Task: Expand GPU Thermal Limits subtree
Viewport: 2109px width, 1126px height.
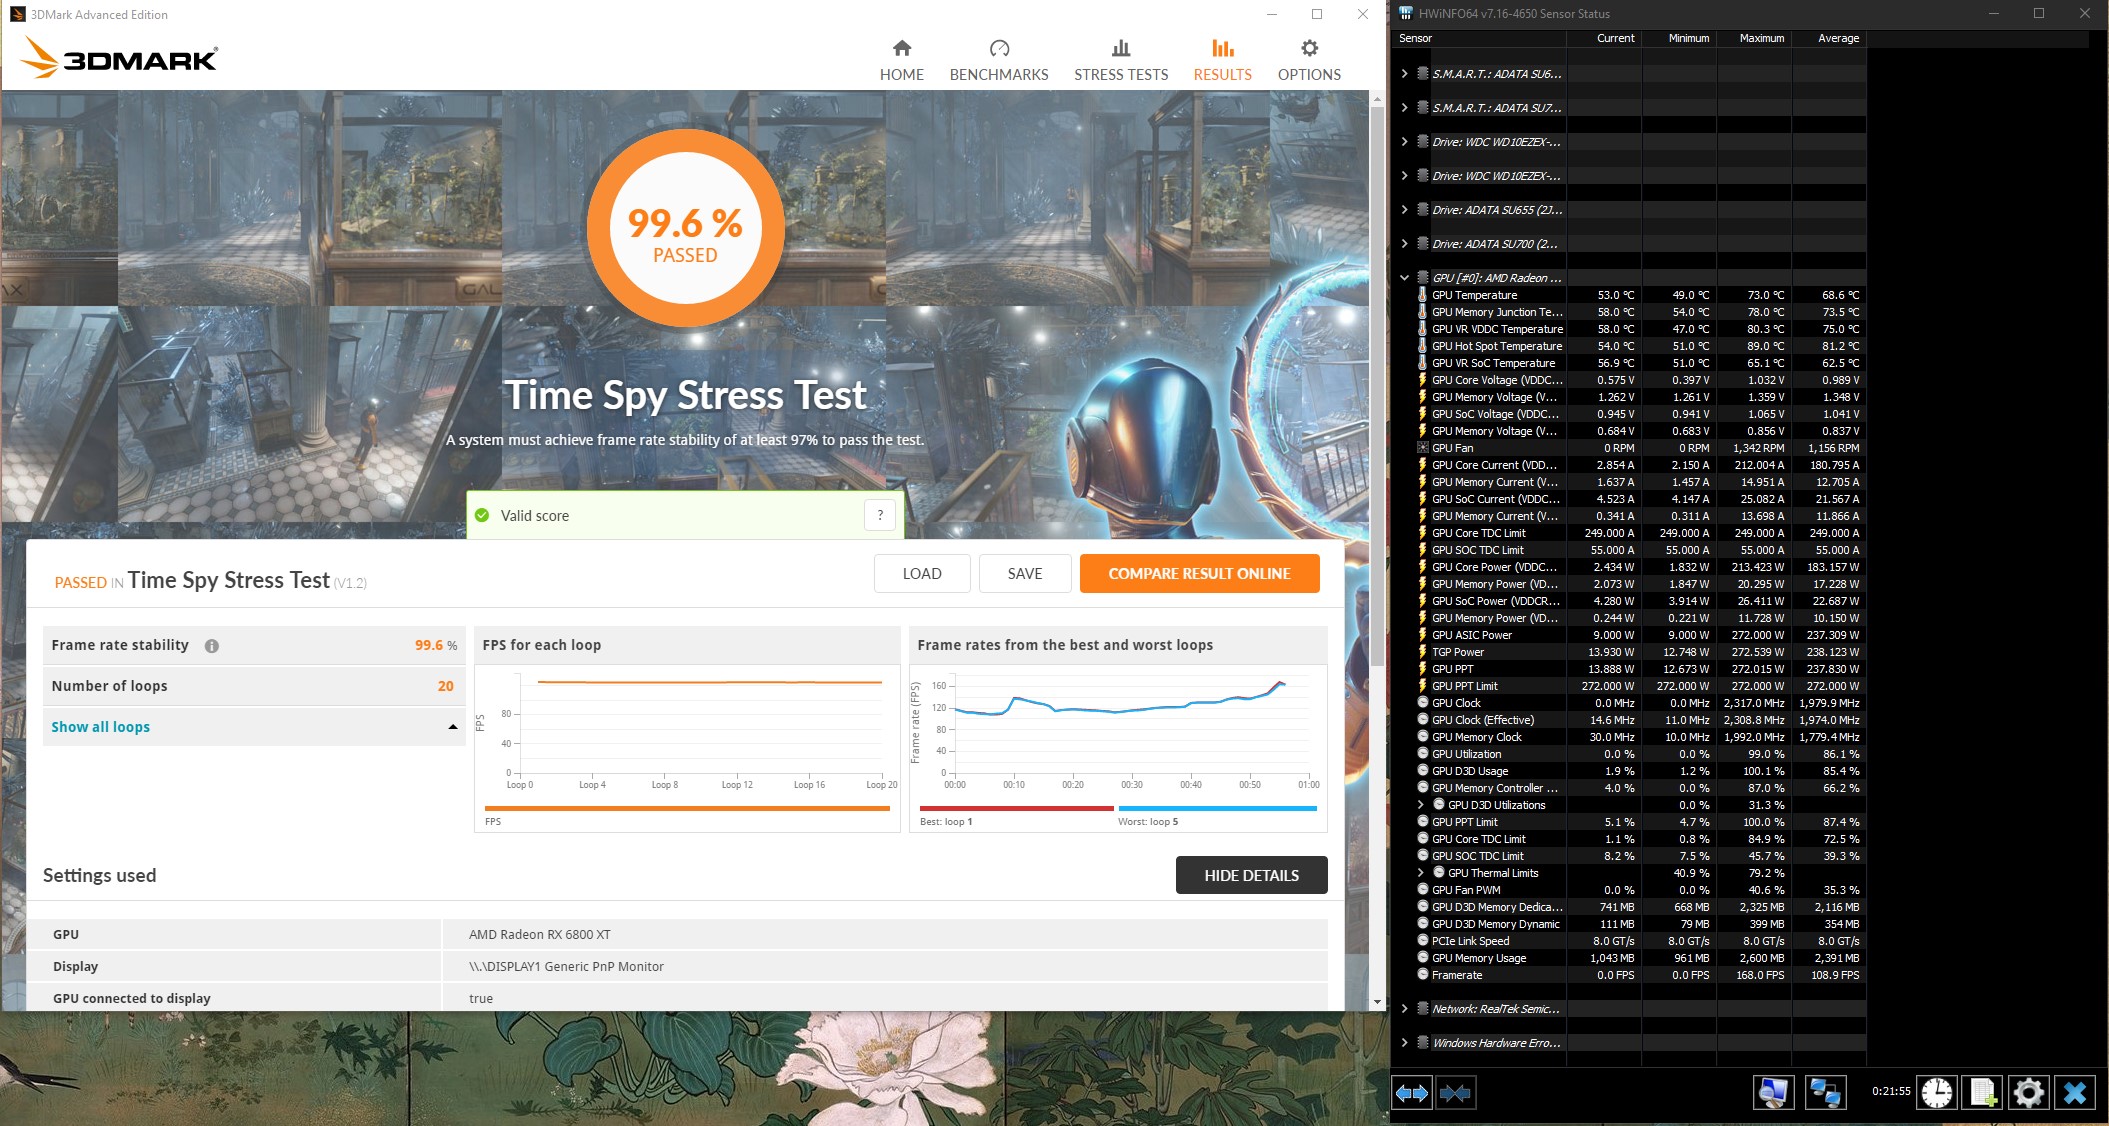Action: [x=1420, y=873]
